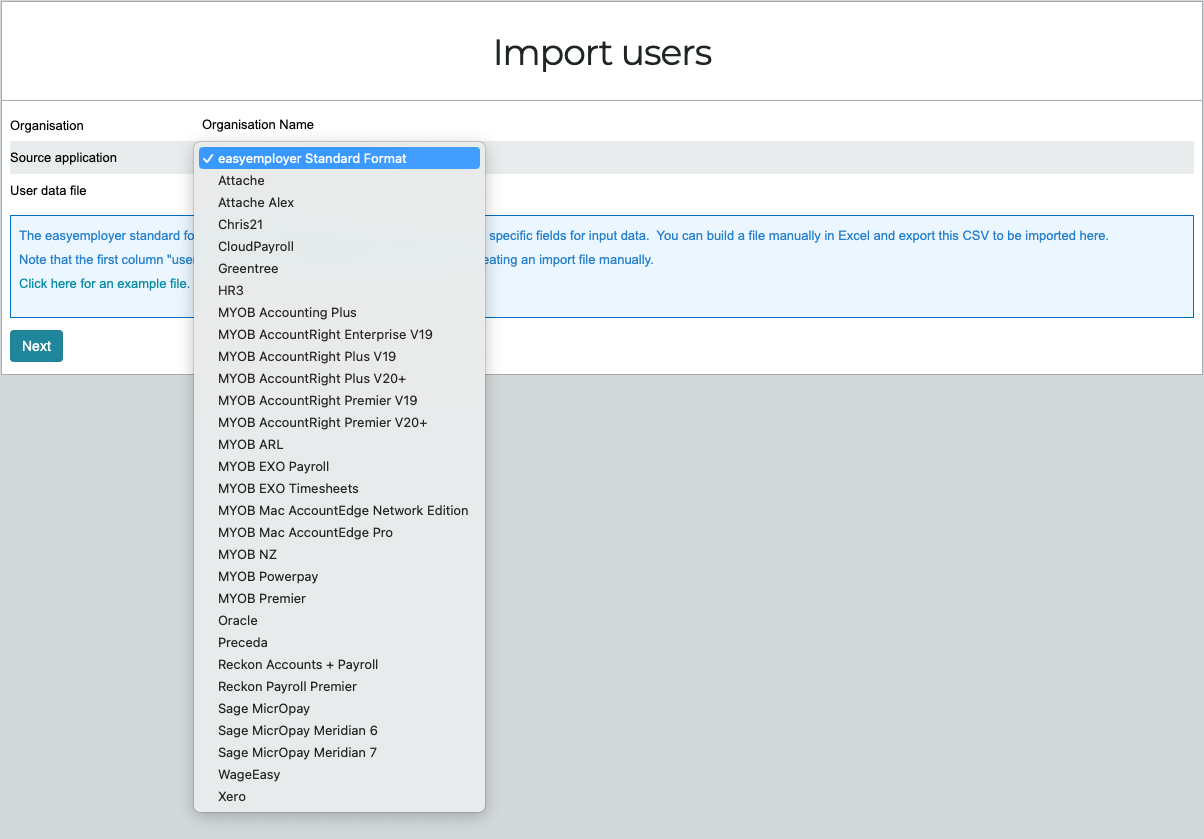Select MYOB EXO Payroll
This screenshot has width=1204, height=839.
point(339,466)
